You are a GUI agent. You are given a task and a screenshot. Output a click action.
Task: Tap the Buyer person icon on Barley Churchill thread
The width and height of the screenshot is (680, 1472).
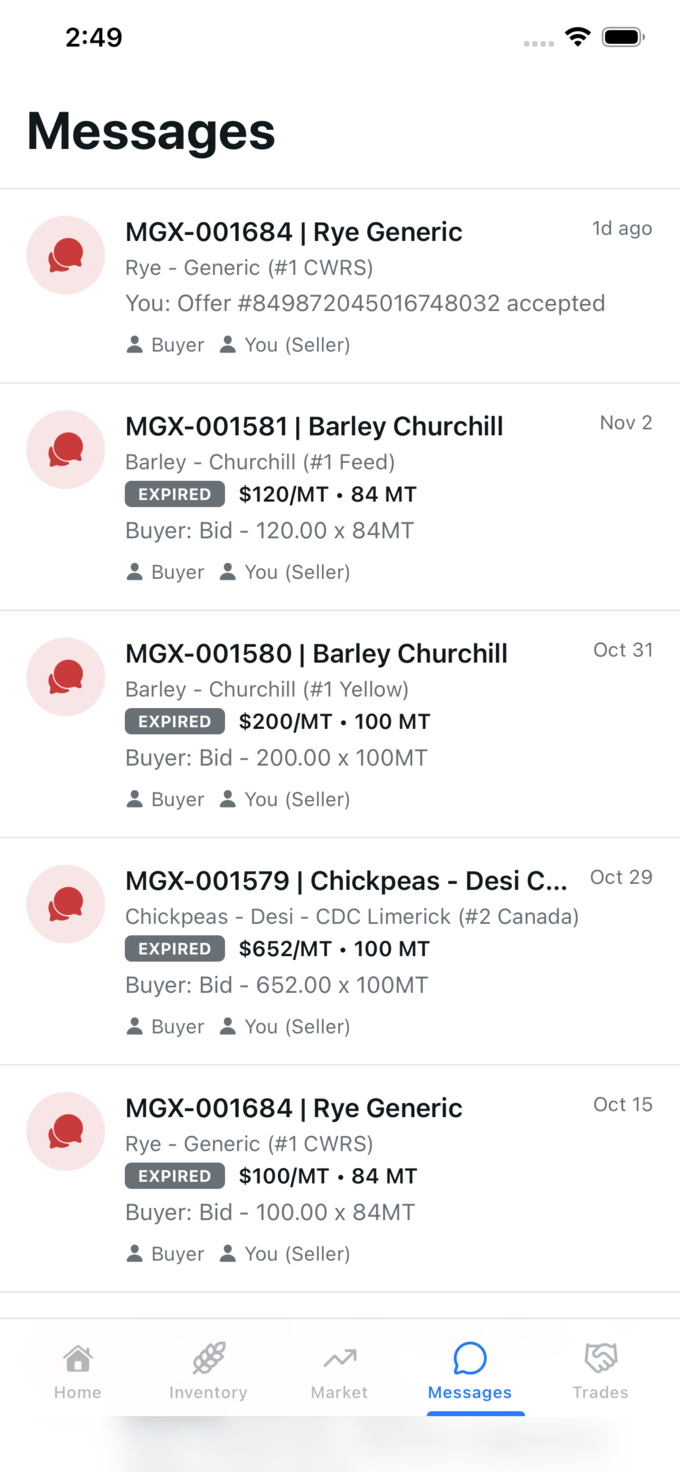[134, 571]
